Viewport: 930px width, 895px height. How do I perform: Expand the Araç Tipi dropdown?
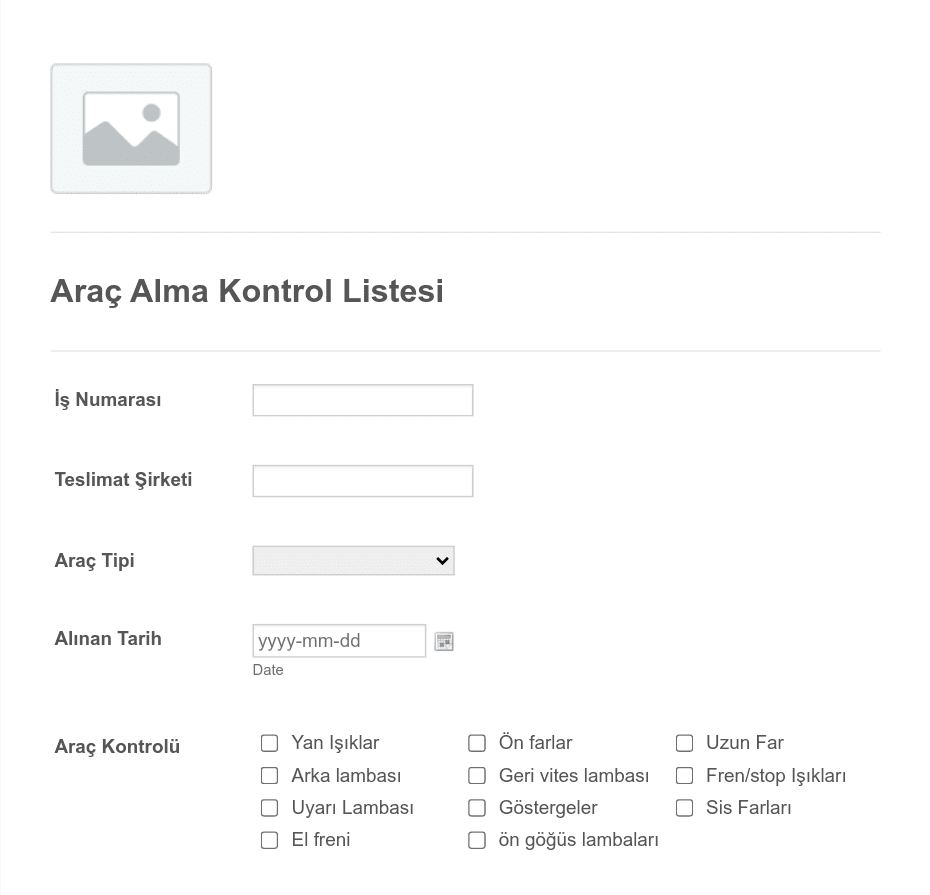pos(353,560)
